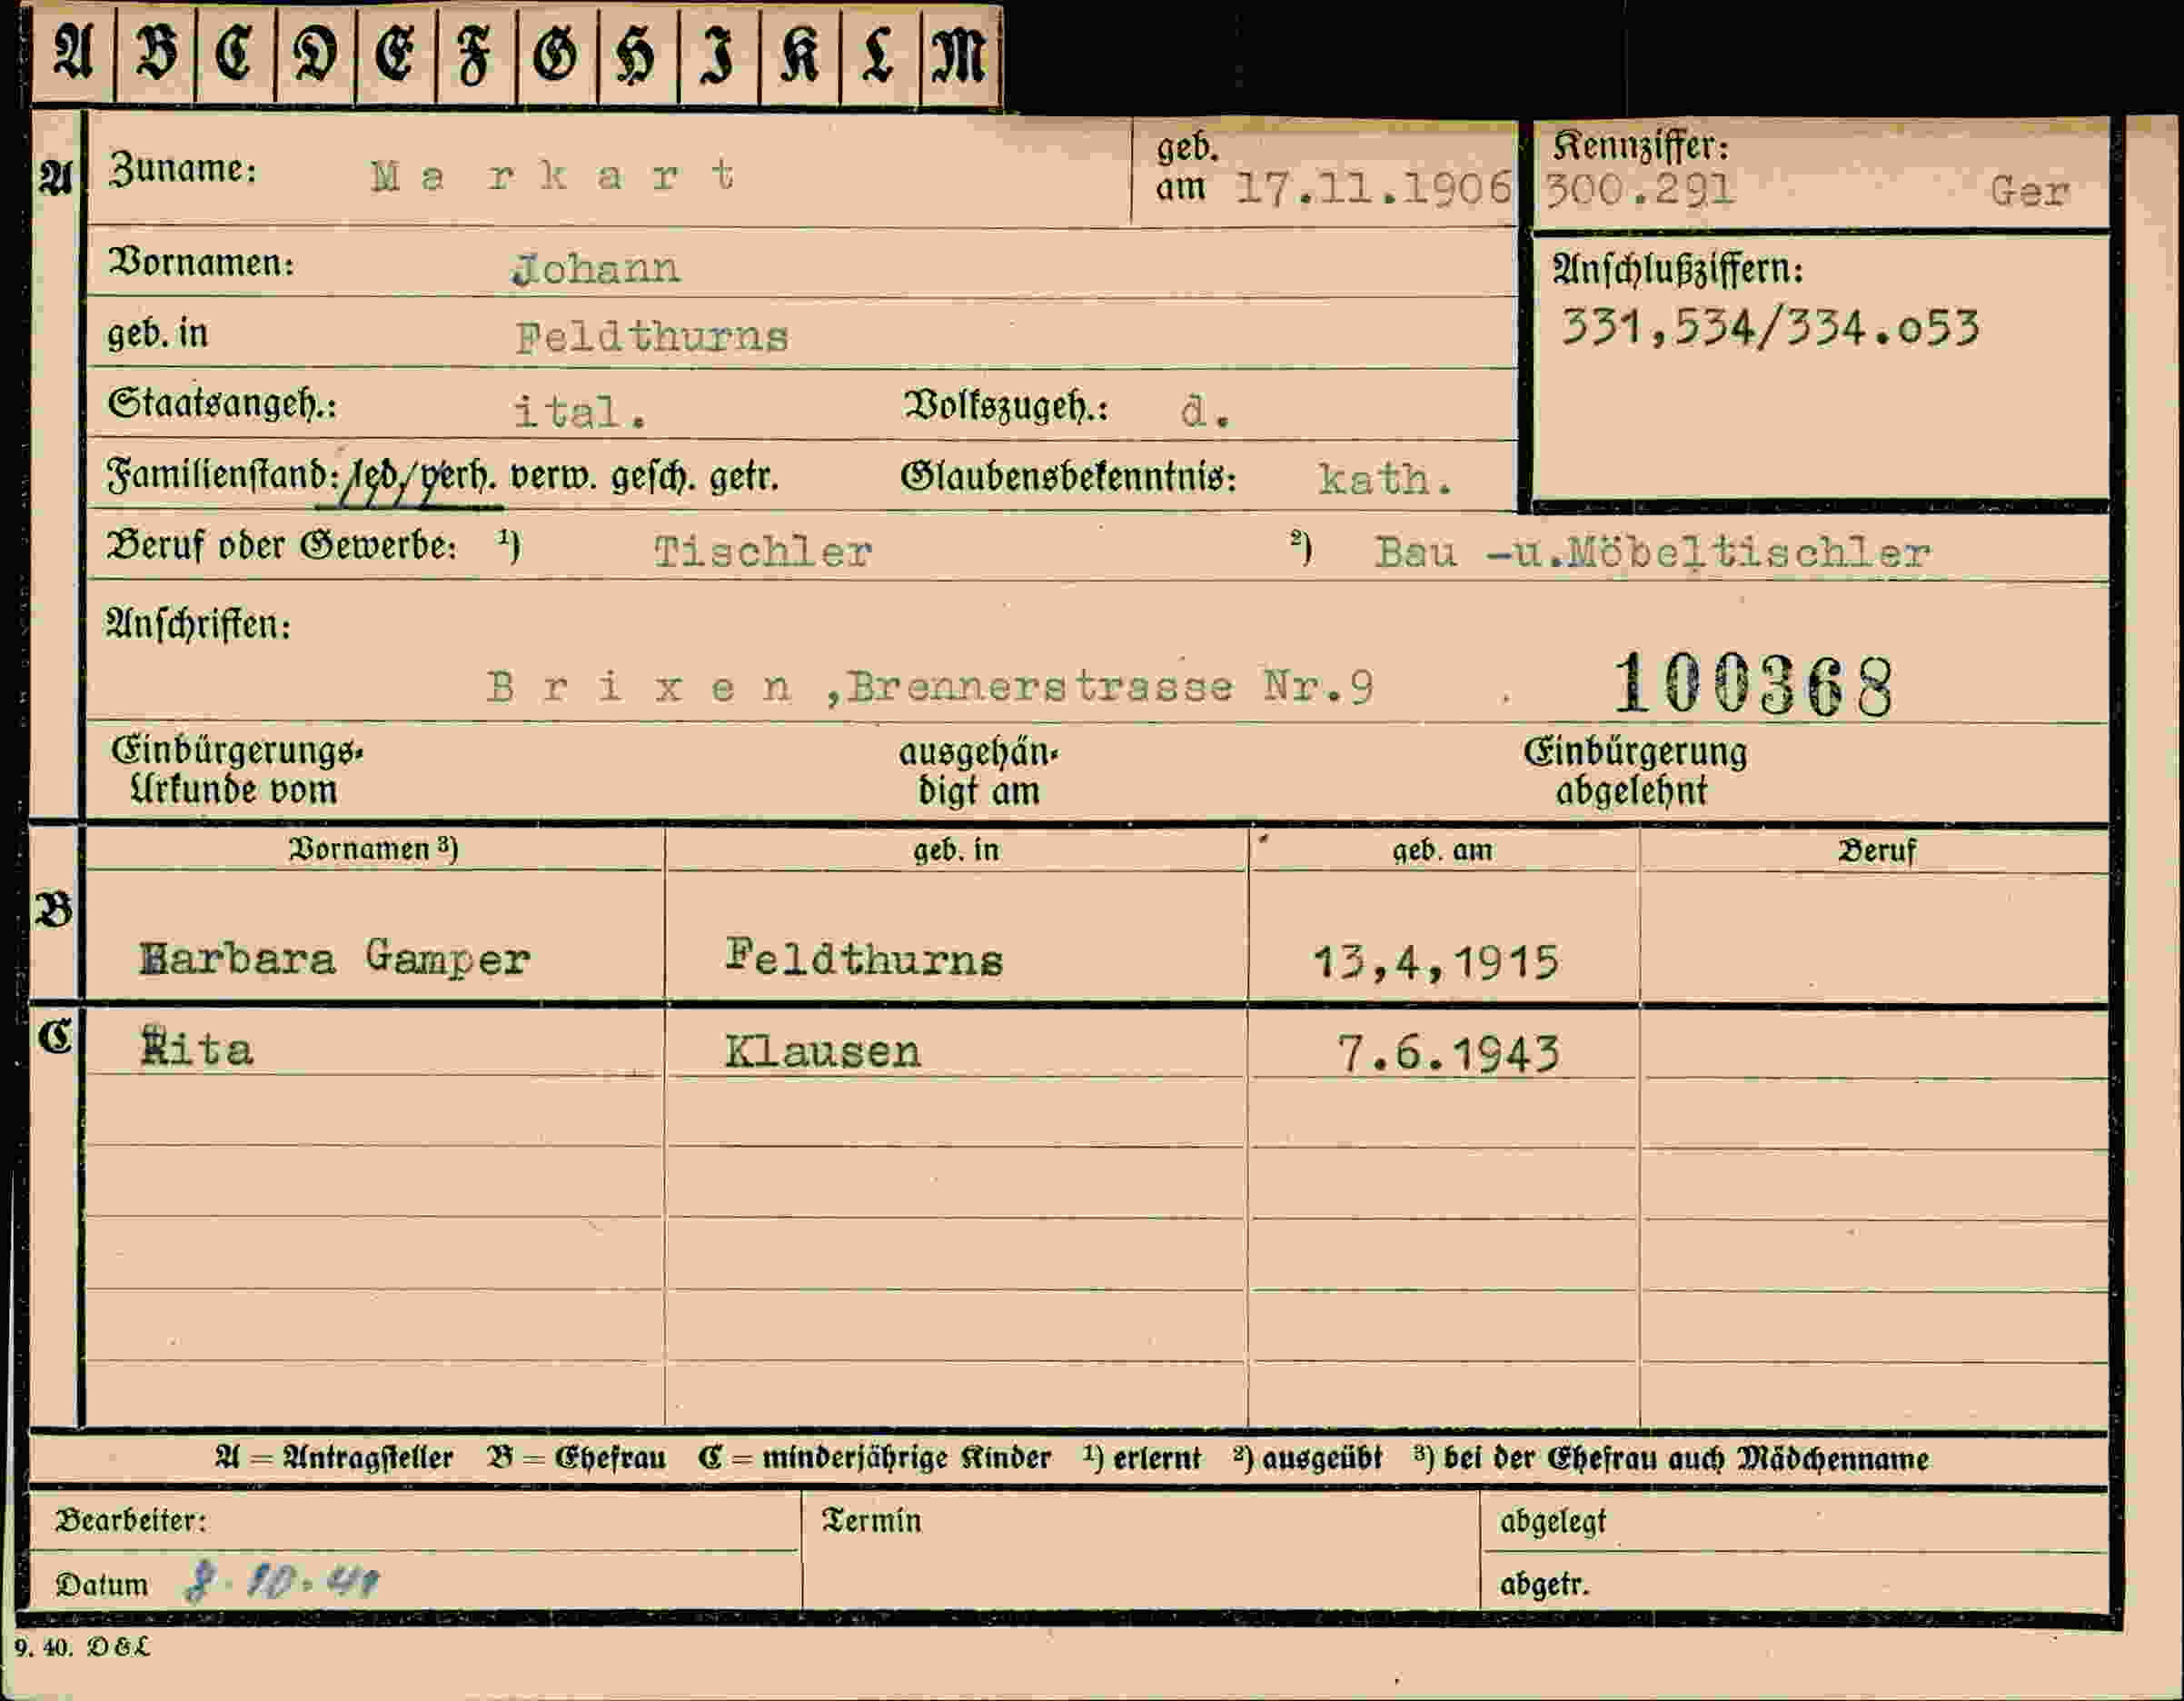Click the wife's name 'Barbara Gamper'

(334, 958)
